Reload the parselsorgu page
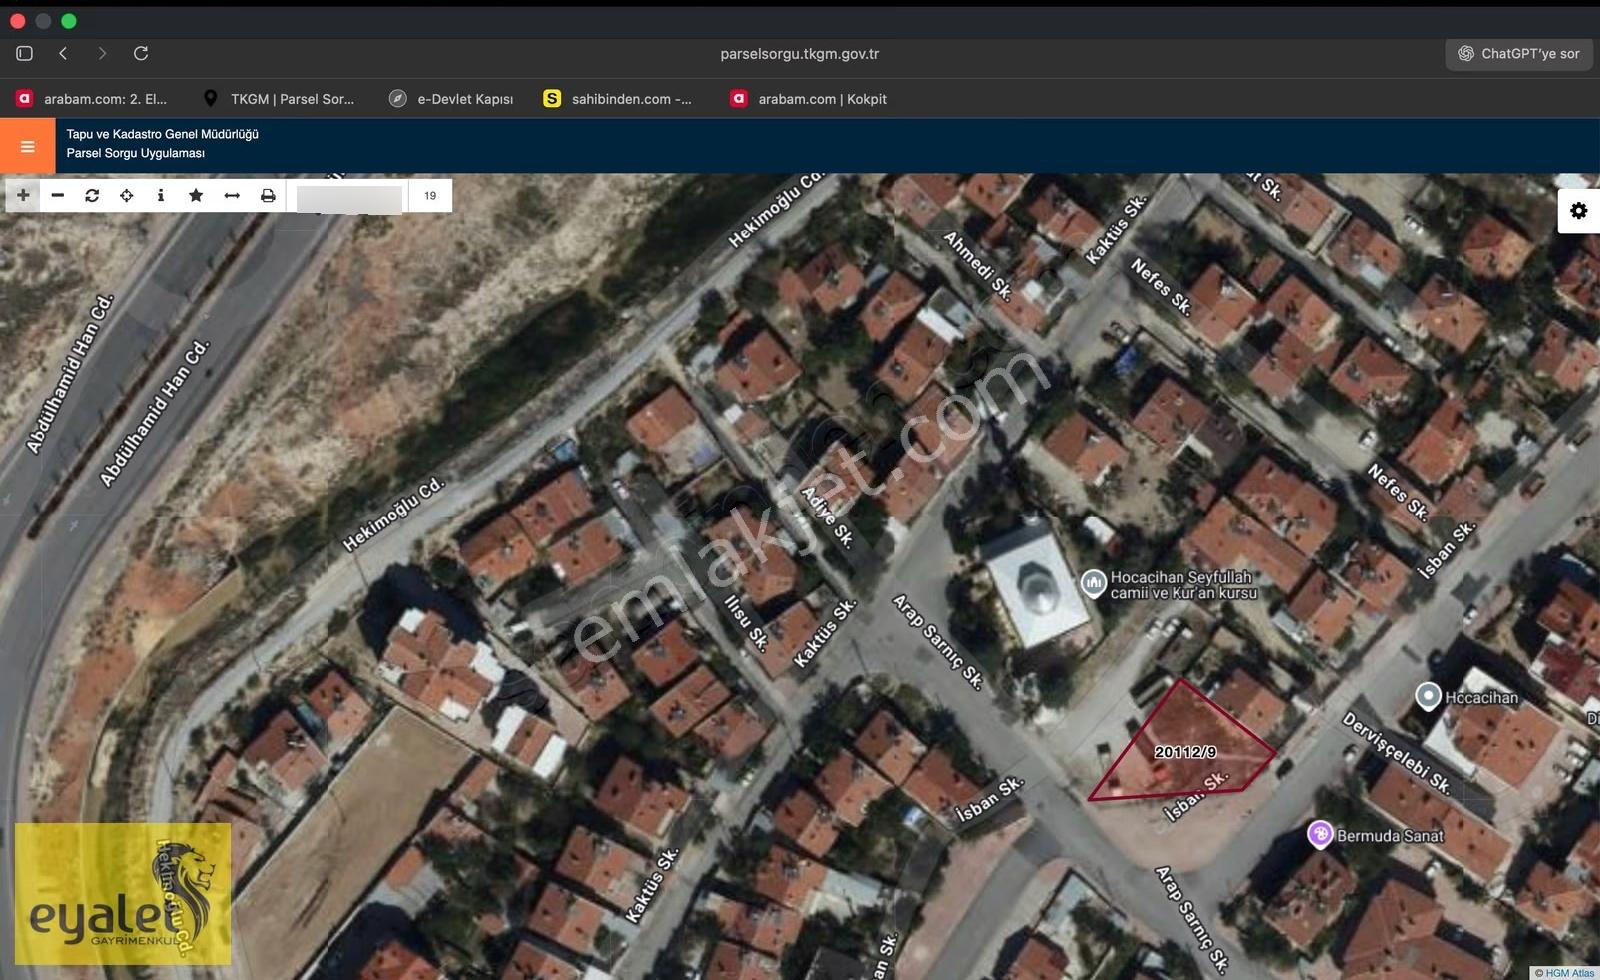Viewport: 1600px width, 980px height. click(x=141, y=53)
